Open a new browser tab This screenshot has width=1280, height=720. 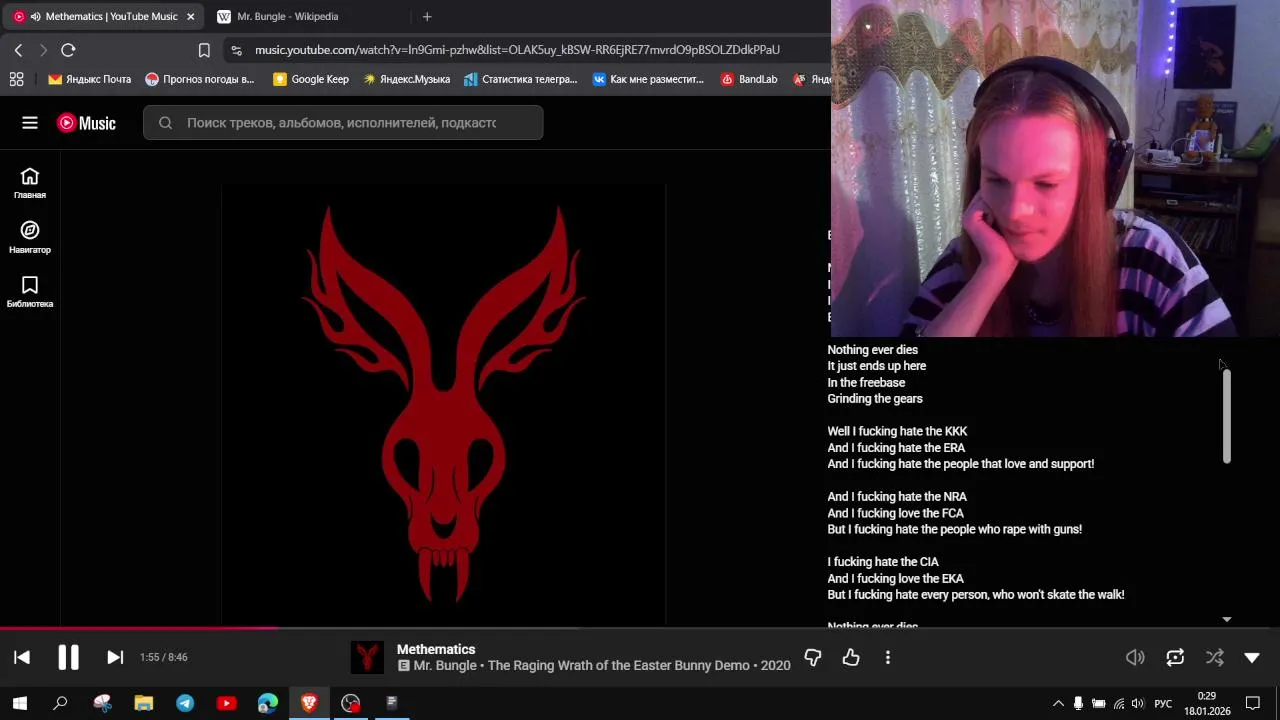pyautogui.click(x=427, y=16)
